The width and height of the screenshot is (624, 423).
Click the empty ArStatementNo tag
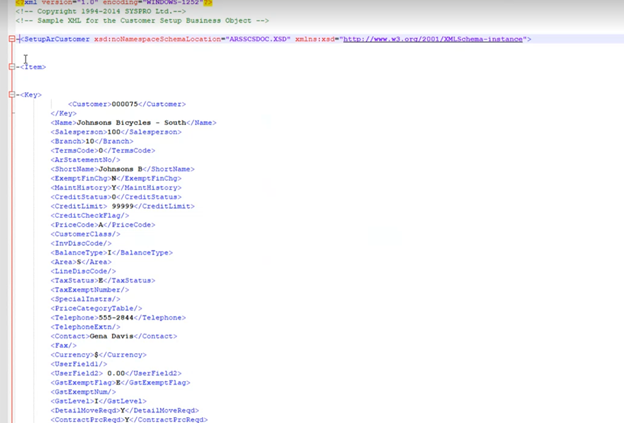click(85, 160)
